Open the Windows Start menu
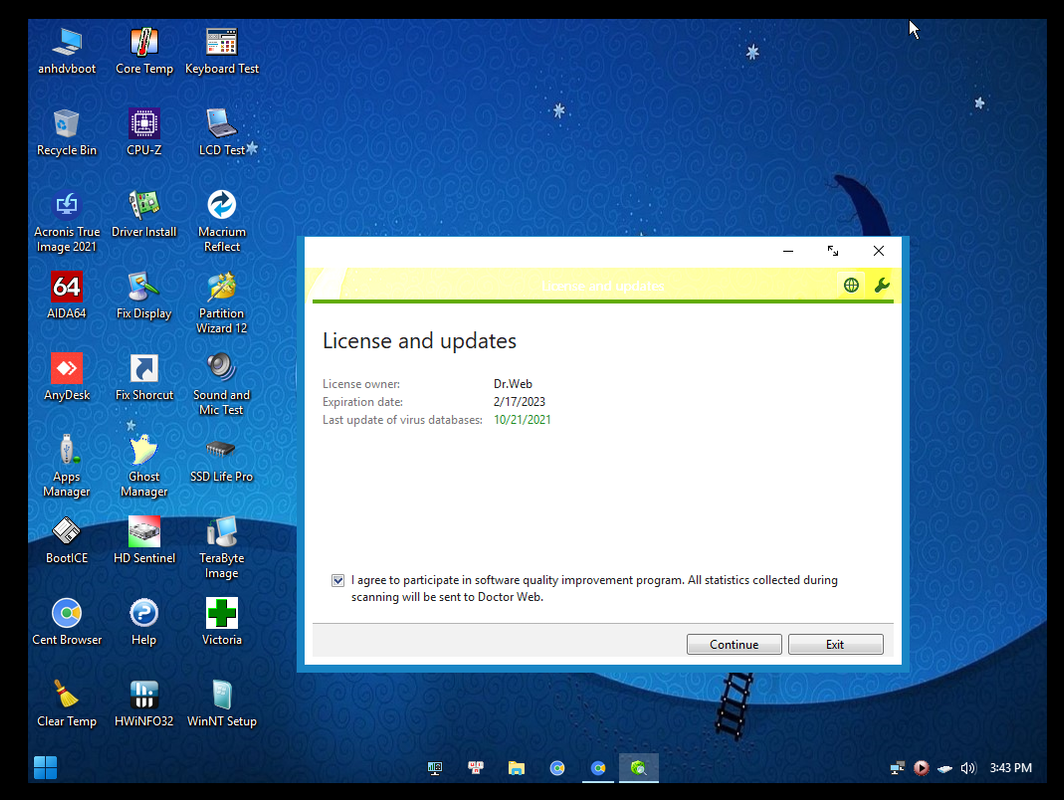 [x=45, y=767]
